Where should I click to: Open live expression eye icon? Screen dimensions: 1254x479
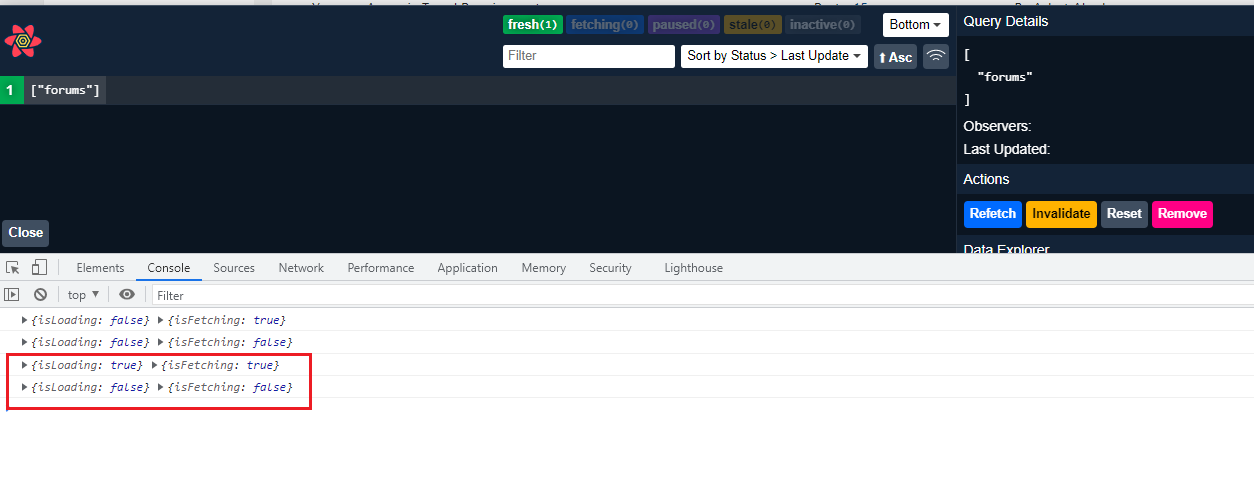[x=127, y=295]
